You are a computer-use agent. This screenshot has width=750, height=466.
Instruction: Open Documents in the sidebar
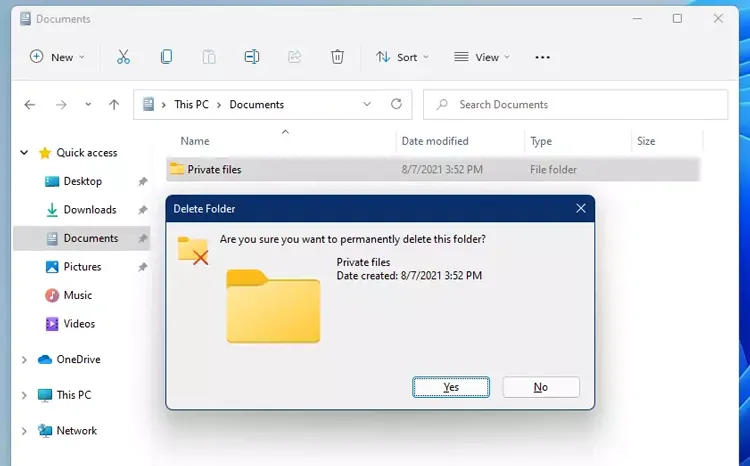(82, 238)
